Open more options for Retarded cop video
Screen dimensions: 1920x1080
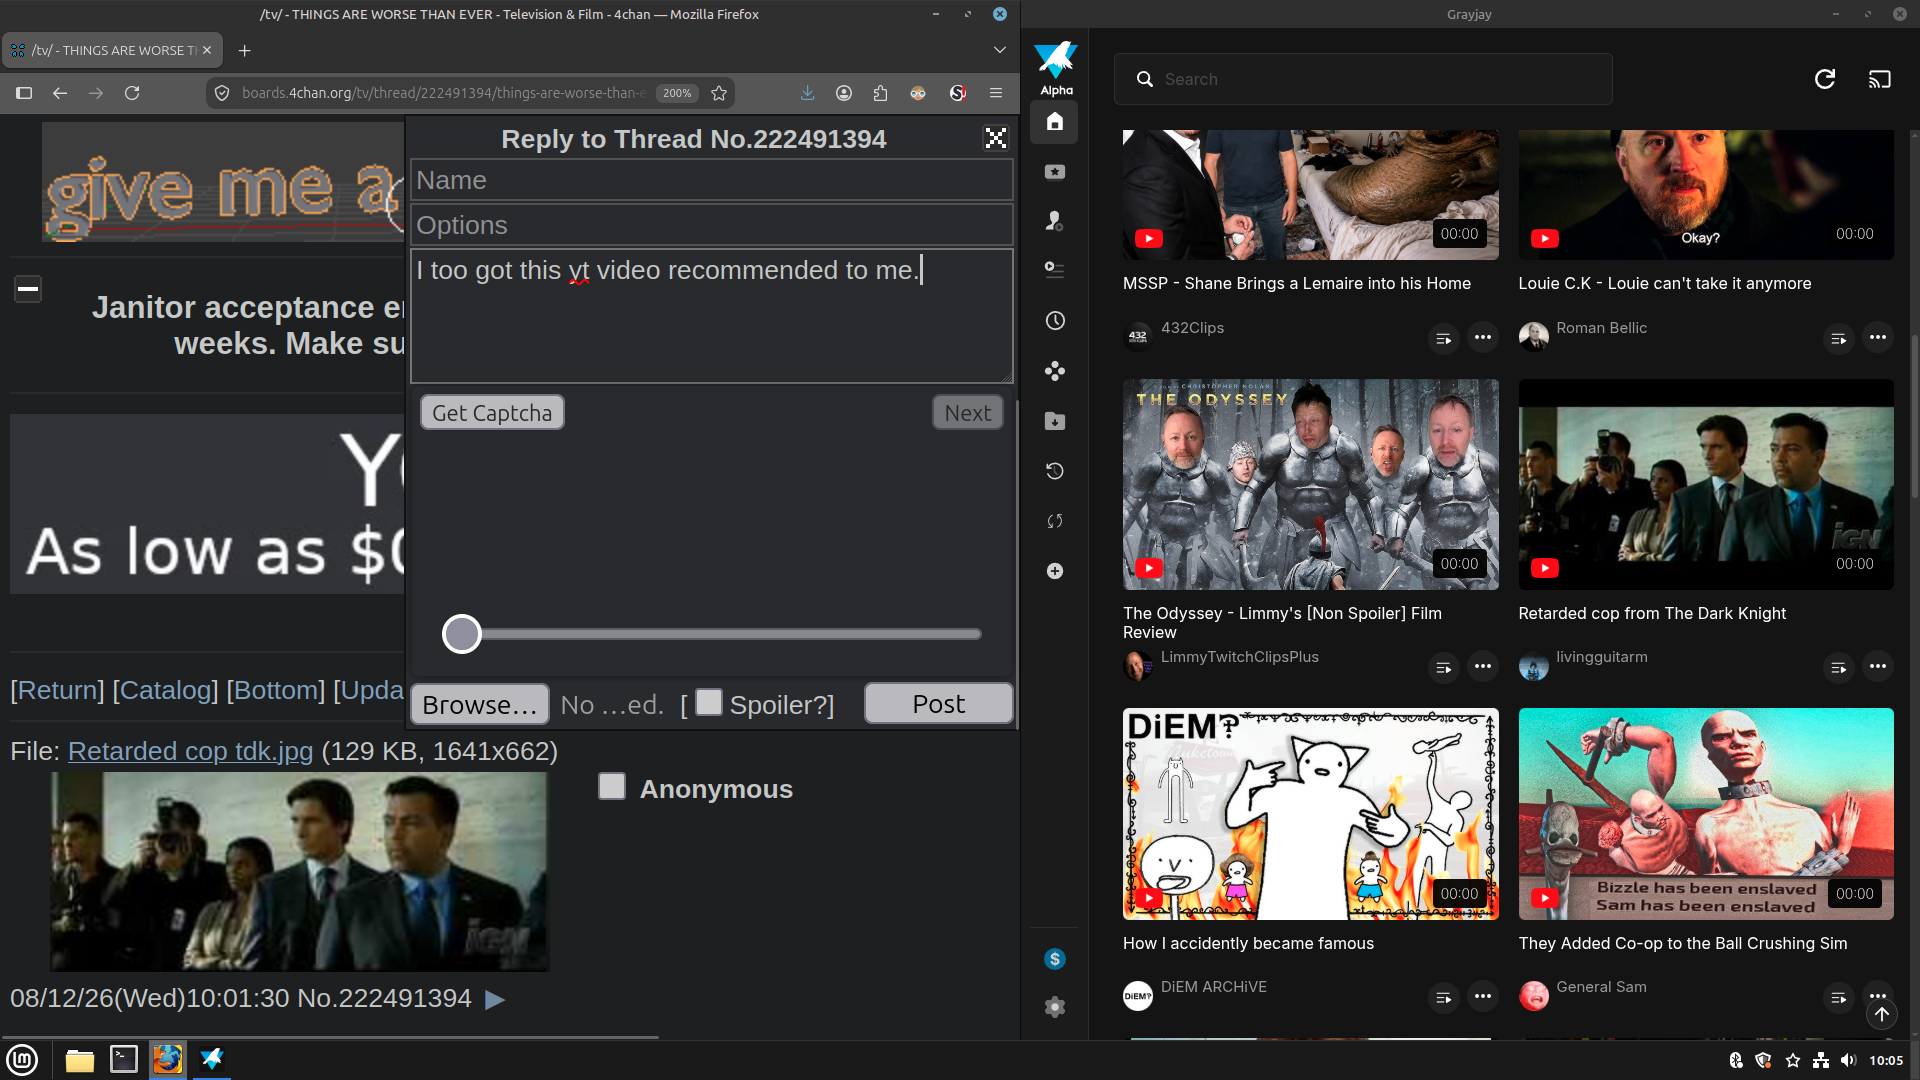pos(1878,666)
